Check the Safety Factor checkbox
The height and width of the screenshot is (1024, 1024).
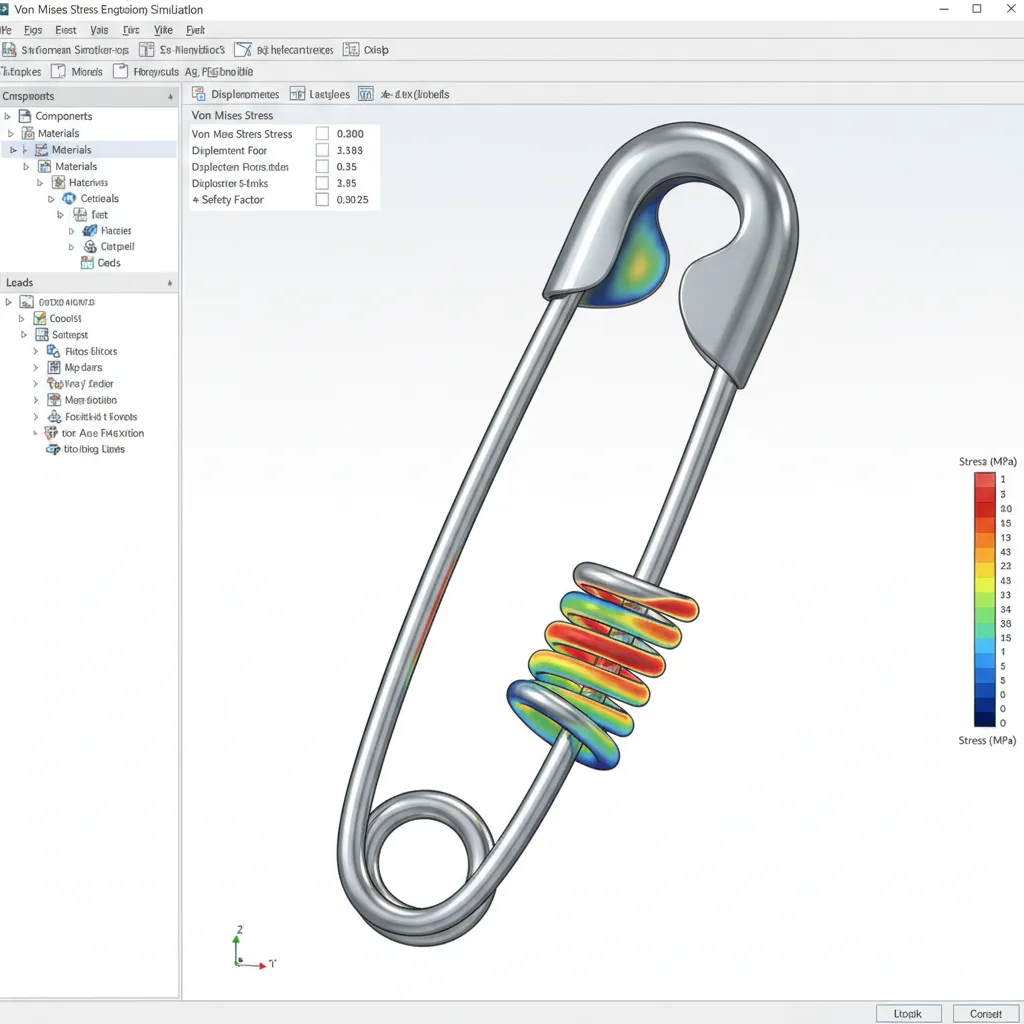322,199
